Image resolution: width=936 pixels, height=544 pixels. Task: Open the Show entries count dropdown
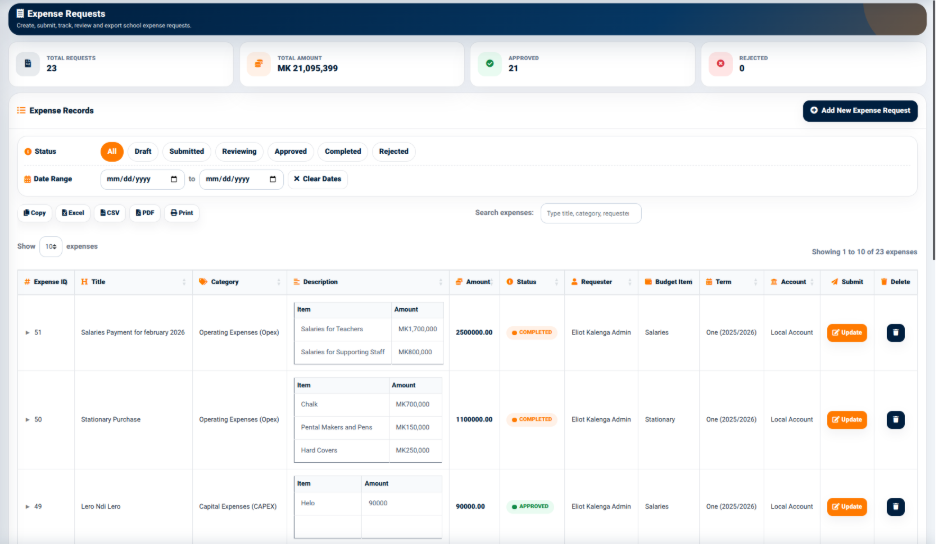click(x=51, y=247)
